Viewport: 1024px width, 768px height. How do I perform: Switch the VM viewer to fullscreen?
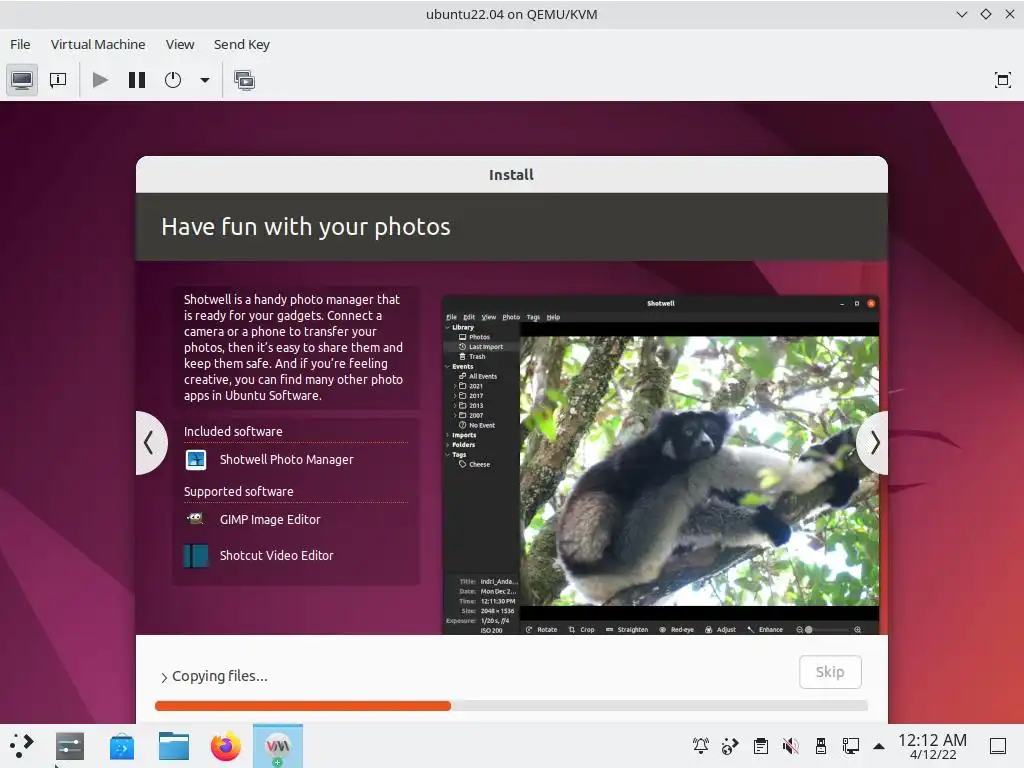[x=1002, y=80]
